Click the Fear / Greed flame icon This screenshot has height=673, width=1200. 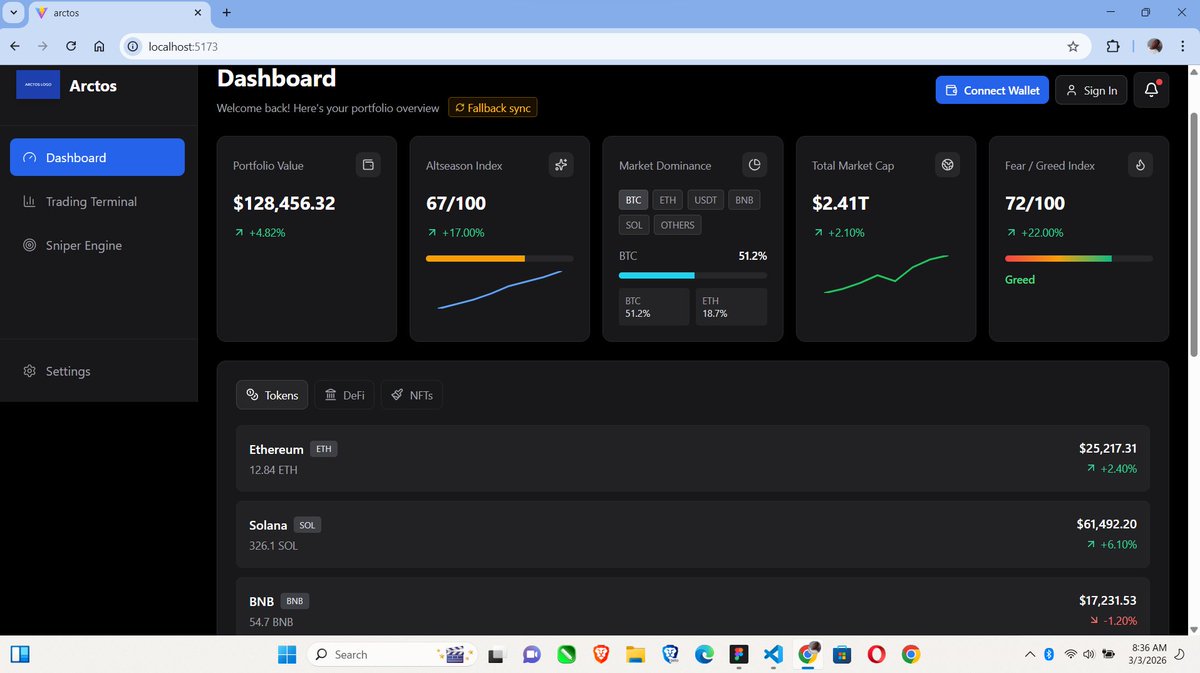(1140, 165)
